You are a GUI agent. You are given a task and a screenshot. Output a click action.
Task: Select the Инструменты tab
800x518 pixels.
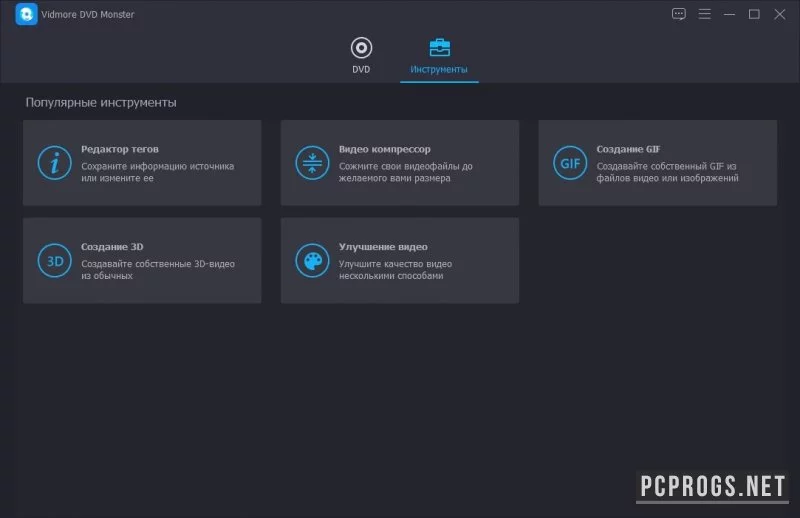[439, 57]
